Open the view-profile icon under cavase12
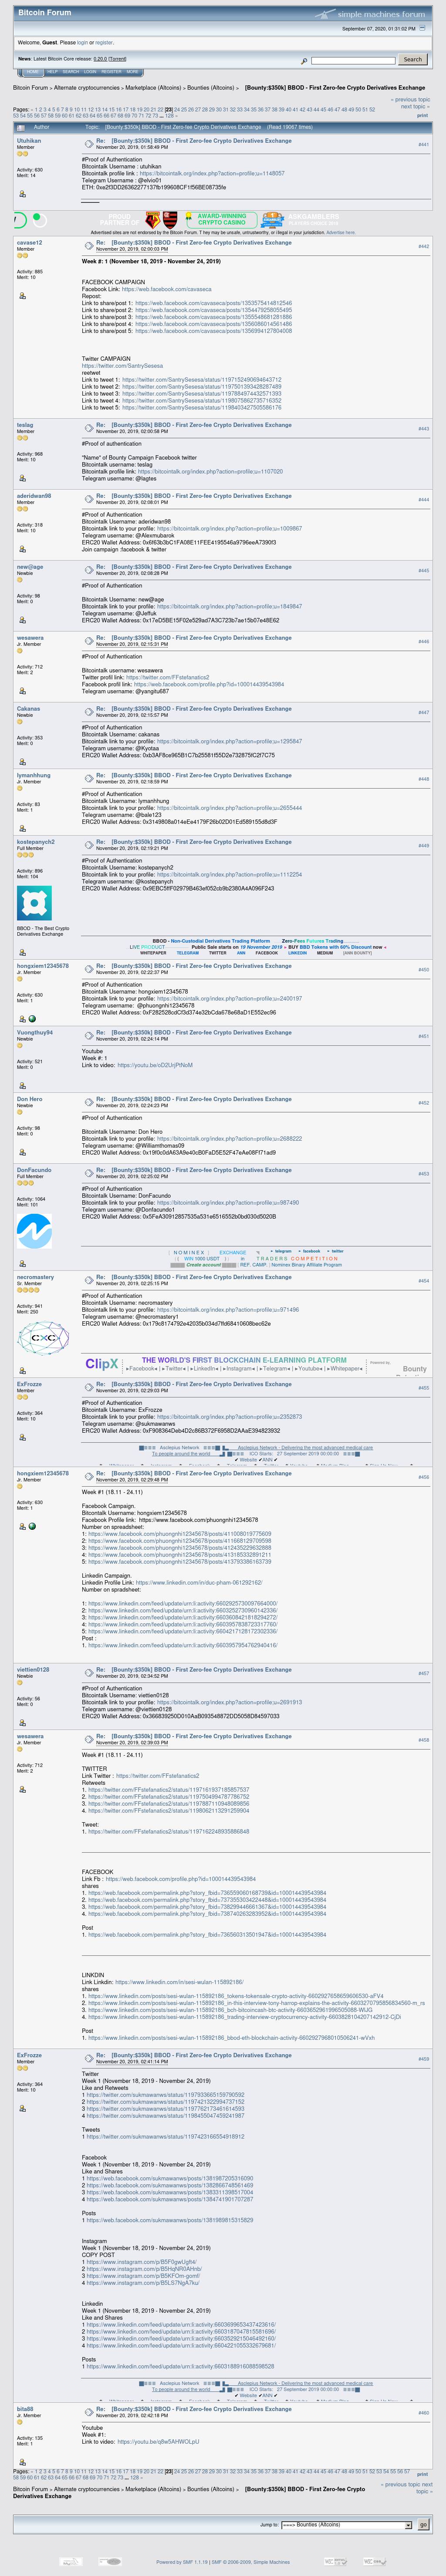Image resolution: width=446 pixels, height=2576 pixels. [x=22, y=295]
